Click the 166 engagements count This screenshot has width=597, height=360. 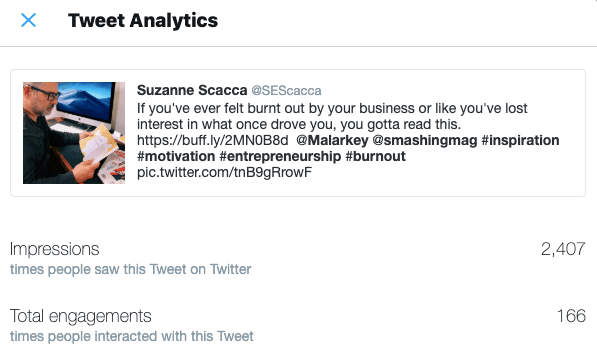click(x=571, y=316)
